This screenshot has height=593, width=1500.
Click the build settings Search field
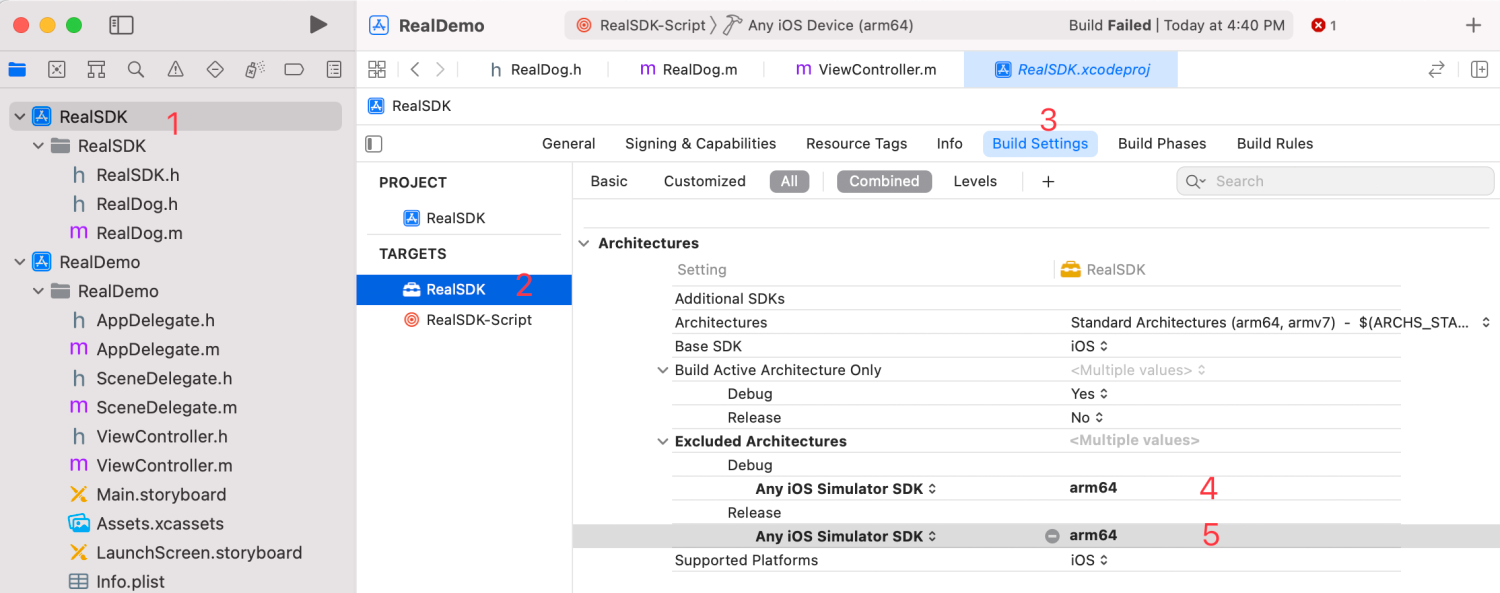(x=1335, y=181)
